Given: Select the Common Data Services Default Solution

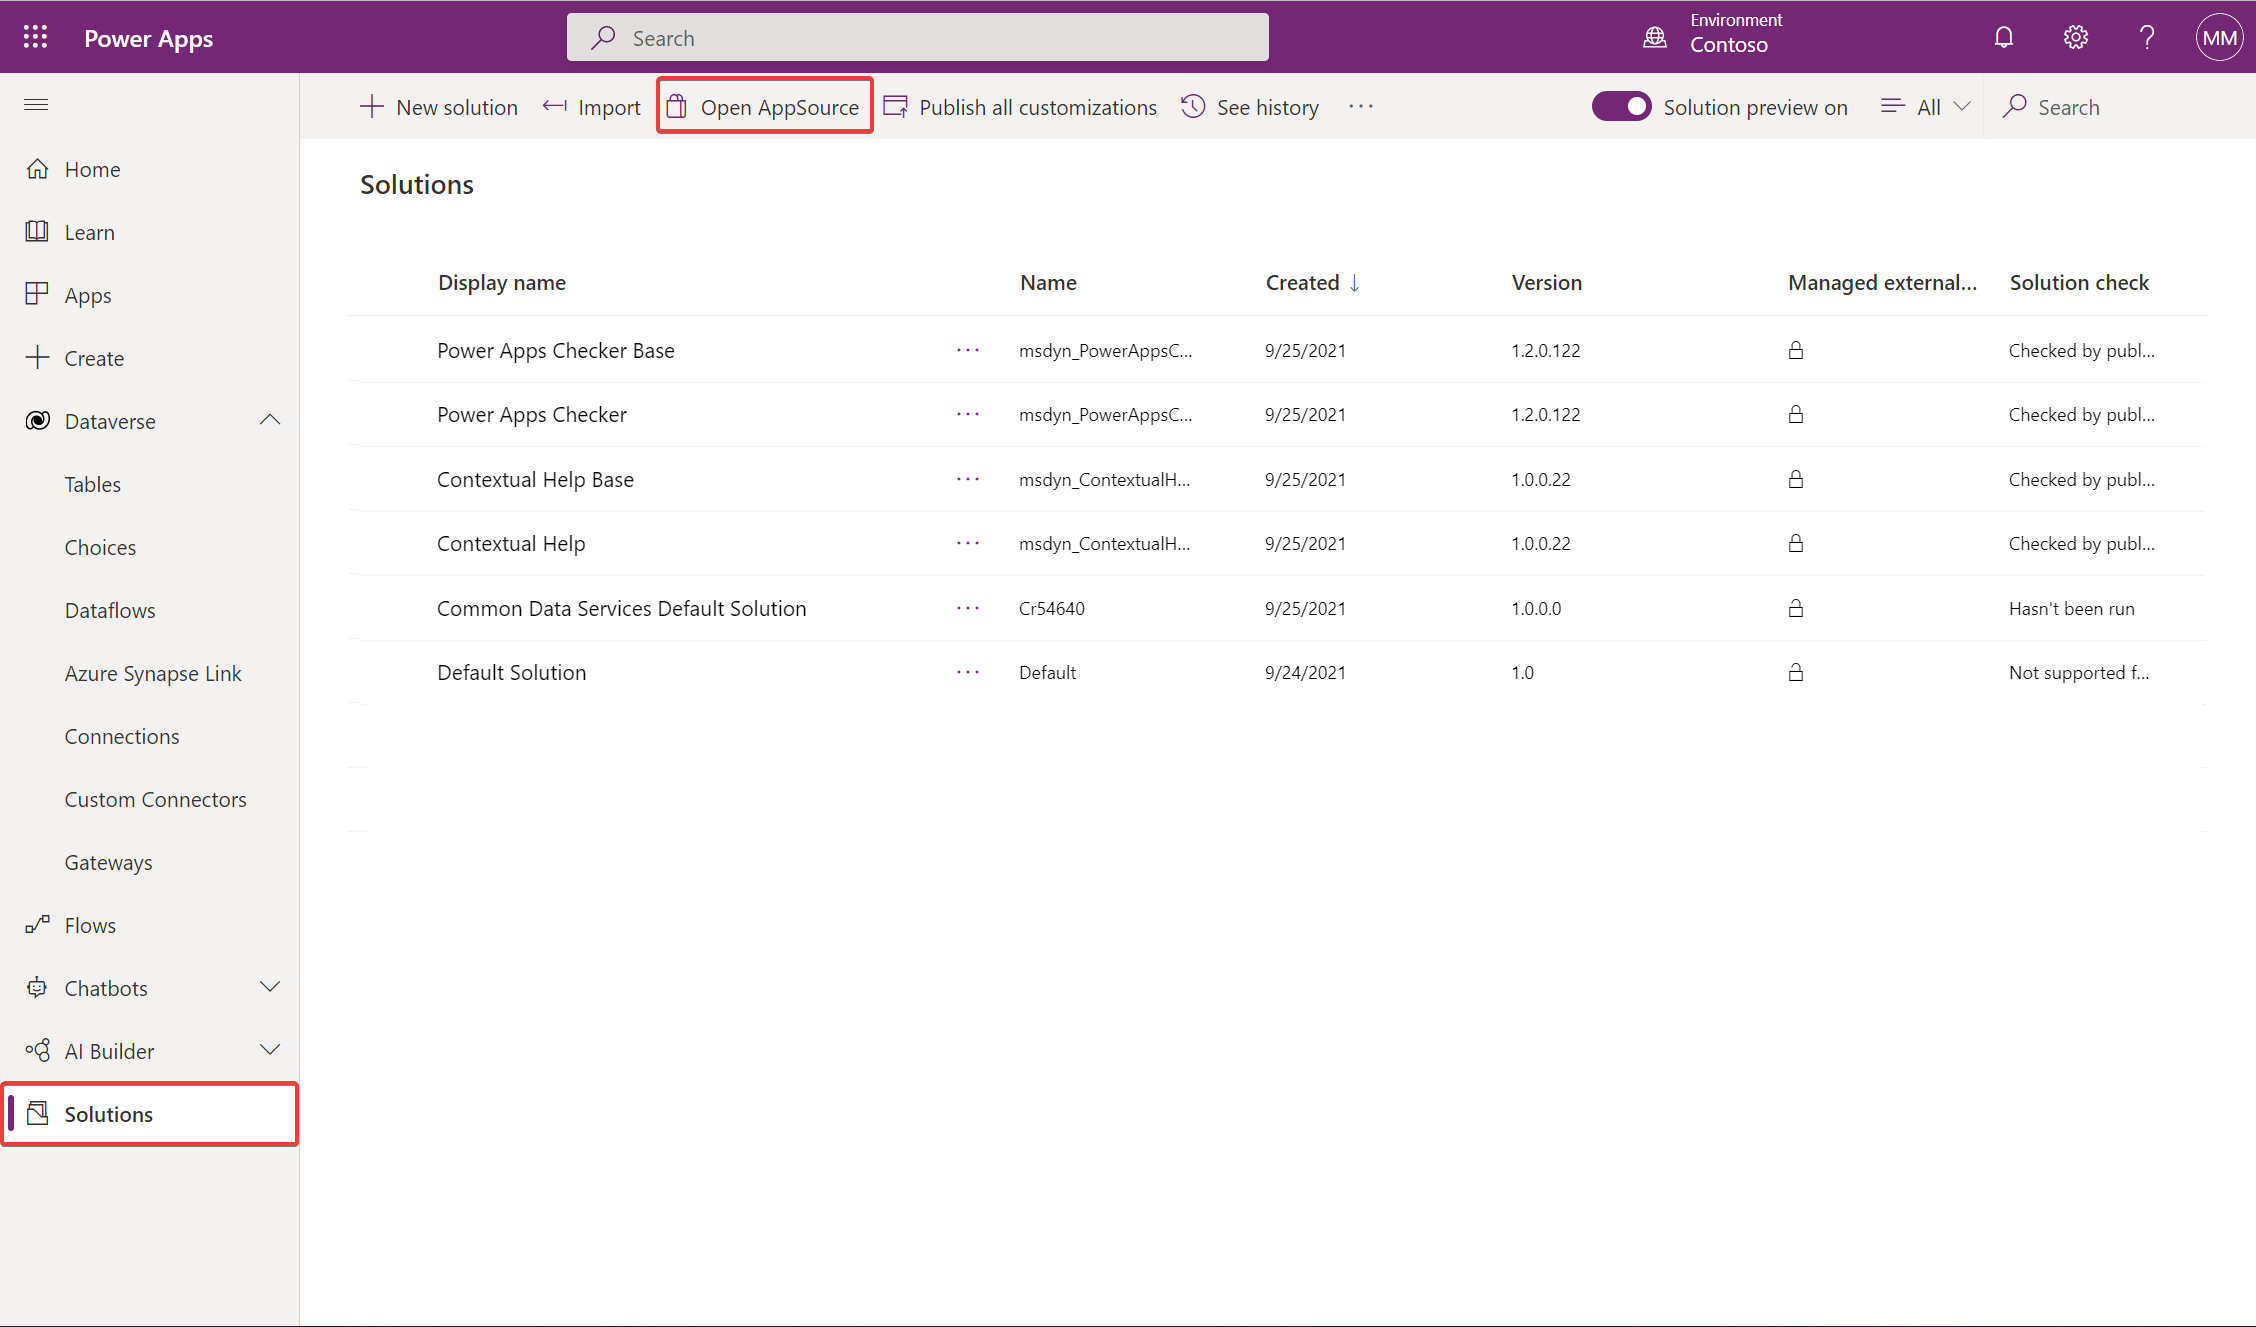Looking at the screenshot, I should point(621,608).
